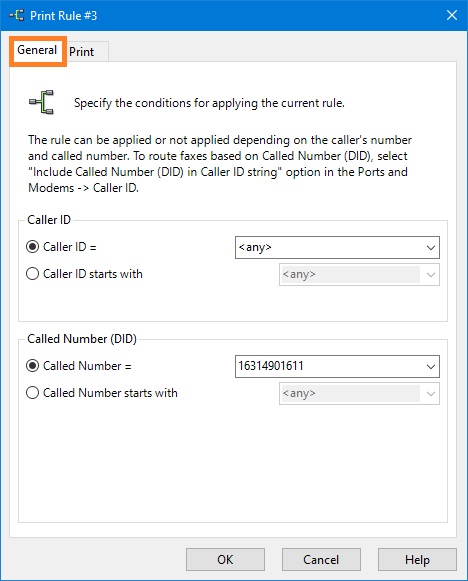Select the 'Caller ID =' radio button

pyautogui.click(x=33, y=247)
